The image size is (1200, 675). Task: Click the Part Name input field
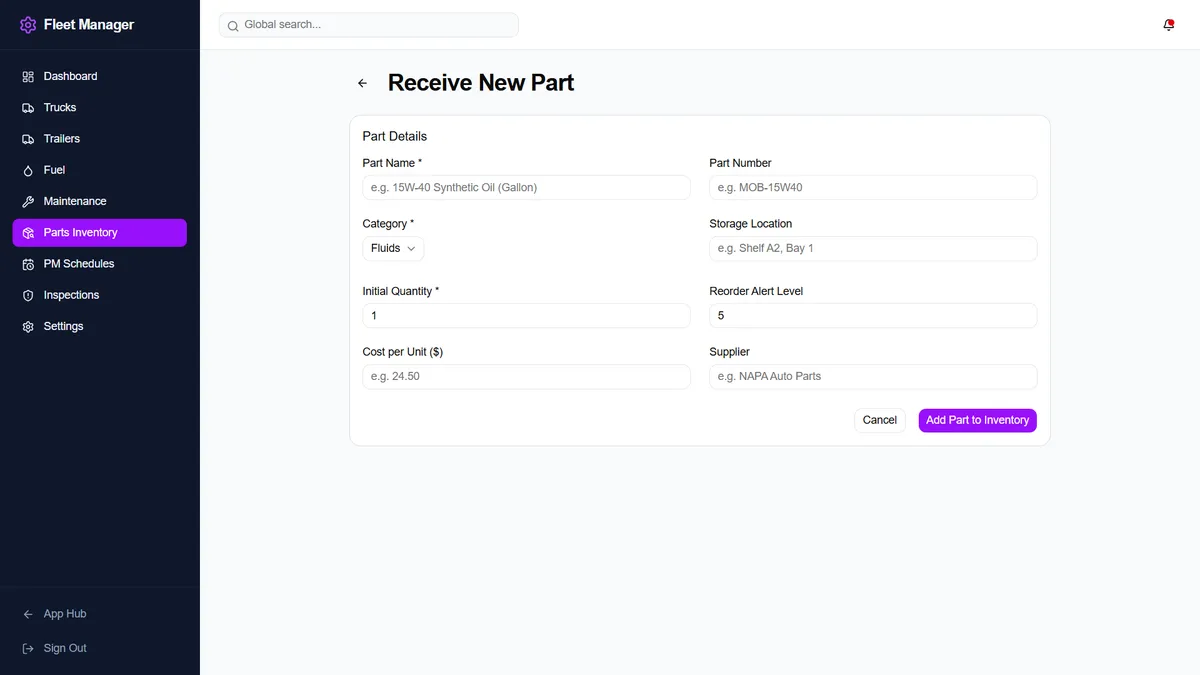526,187
